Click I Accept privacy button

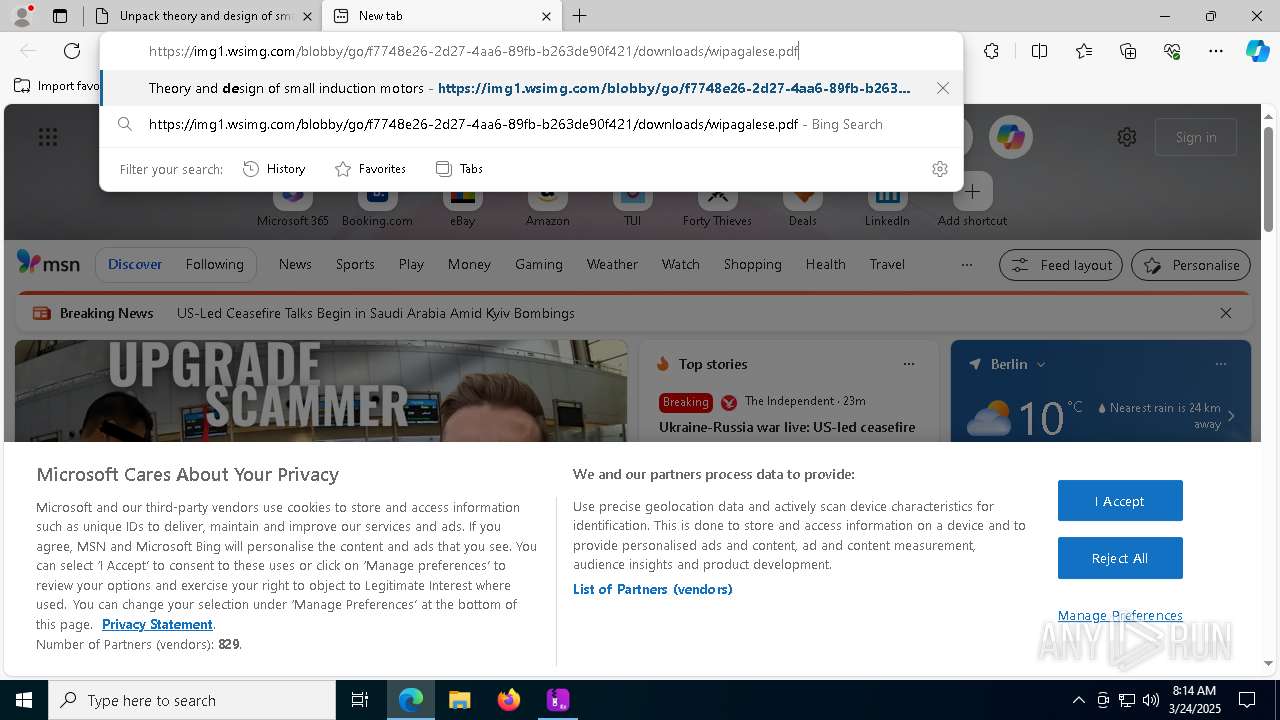click(x=1120, y=501)
